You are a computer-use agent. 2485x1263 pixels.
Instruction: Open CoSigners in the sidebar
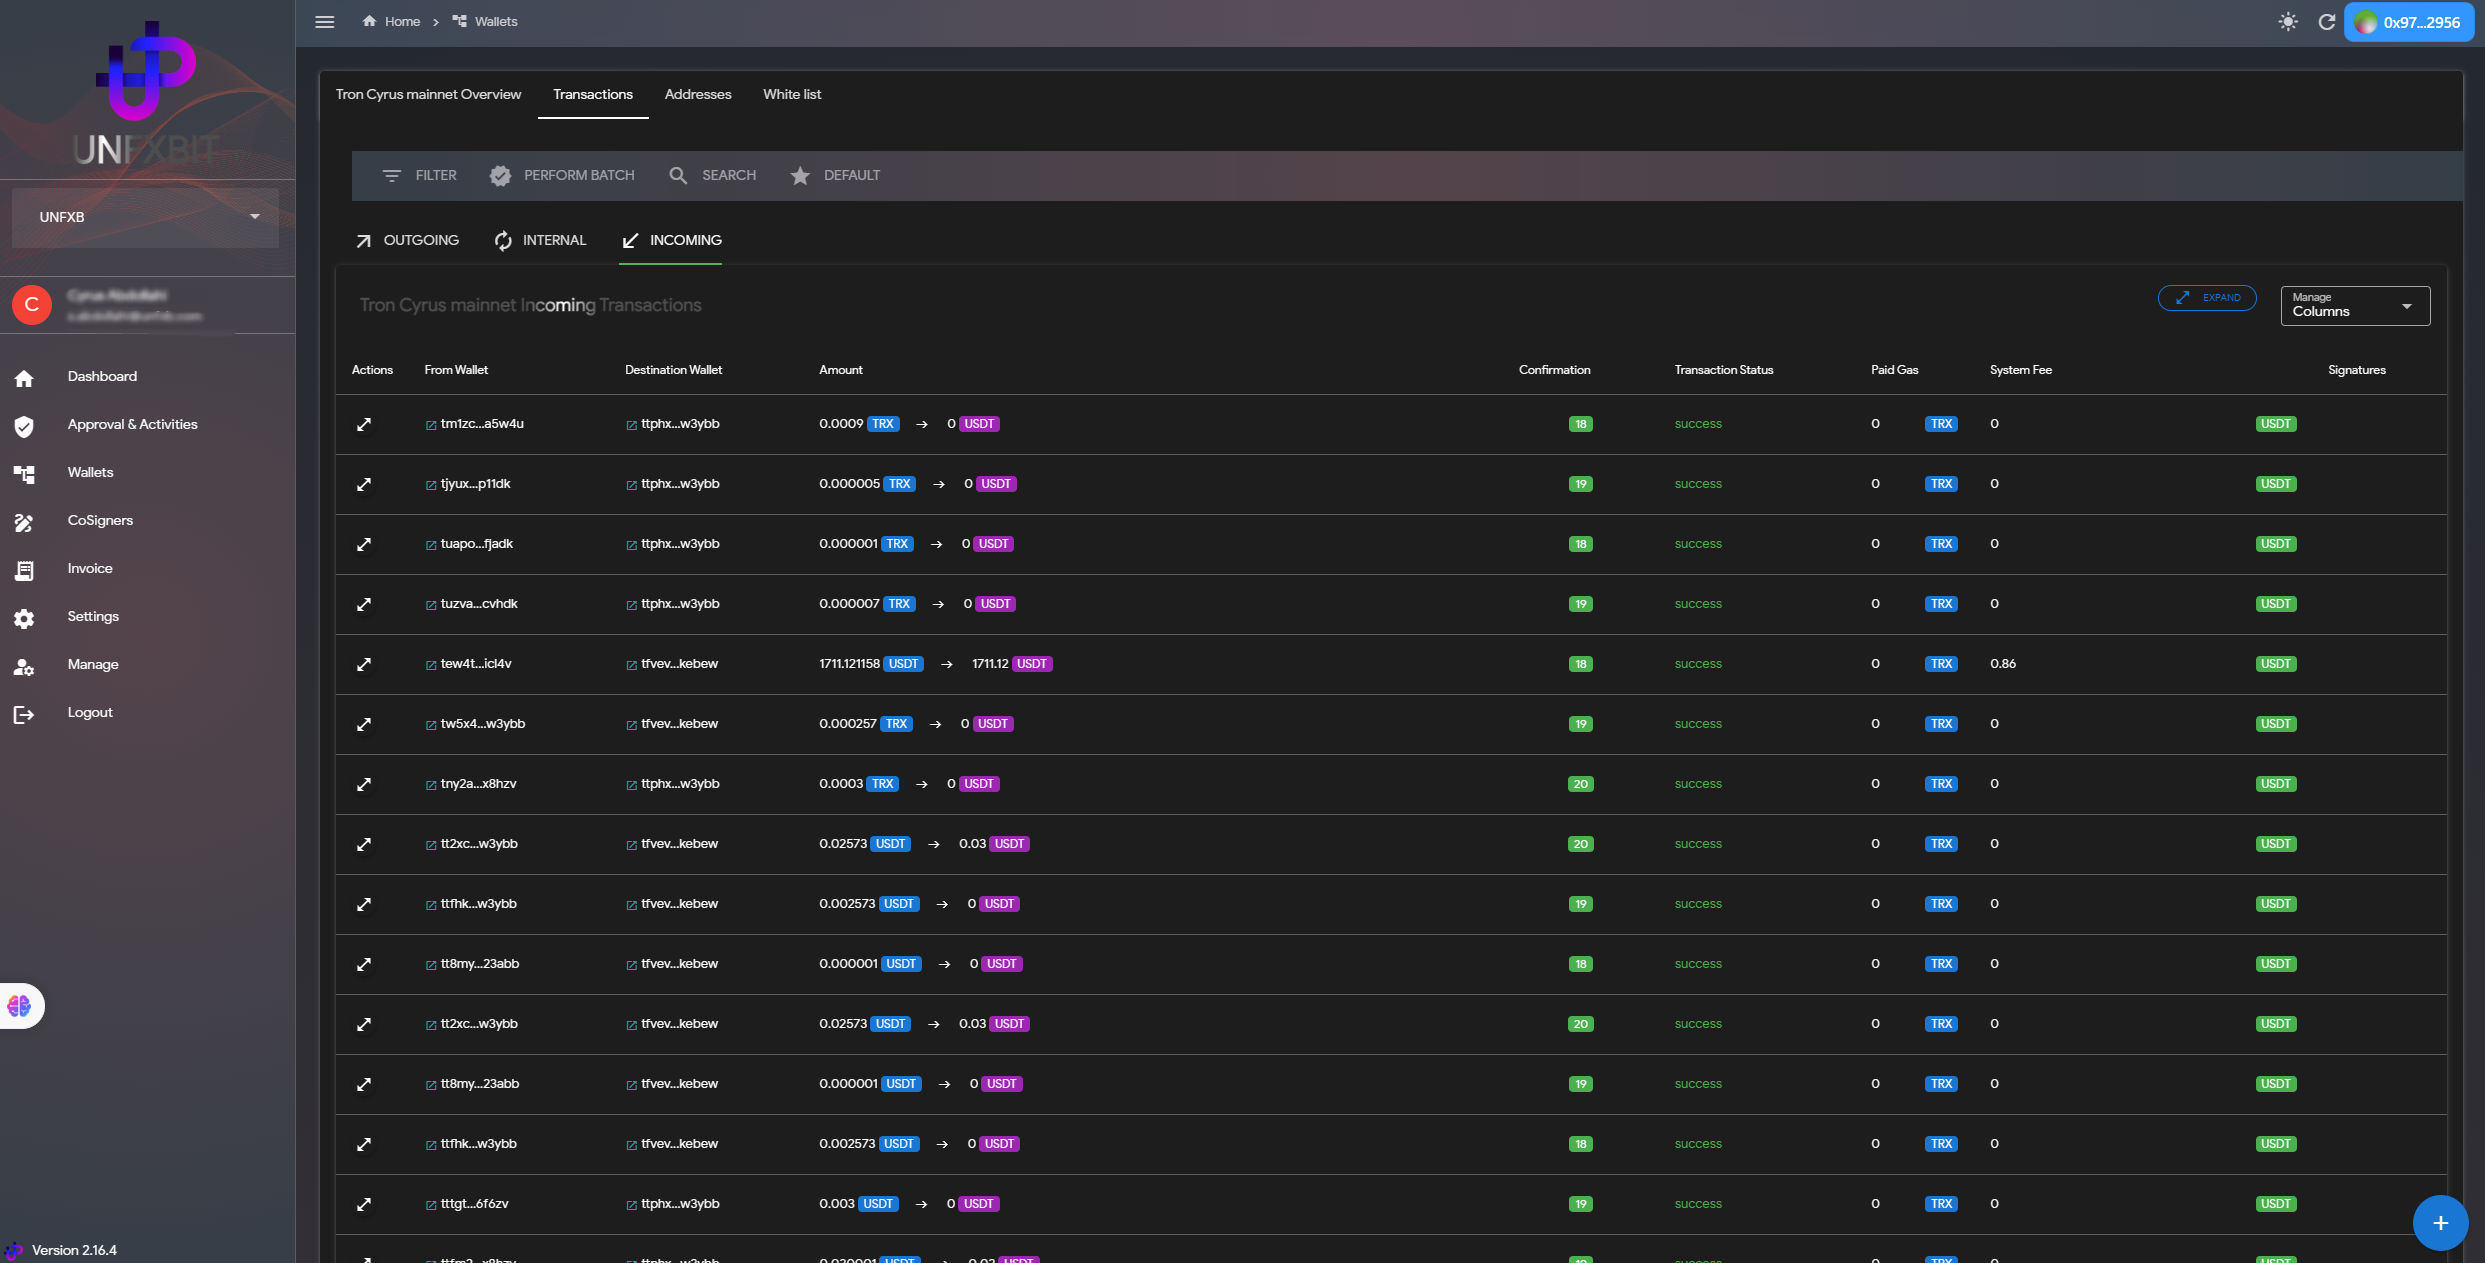click(100, 520)
